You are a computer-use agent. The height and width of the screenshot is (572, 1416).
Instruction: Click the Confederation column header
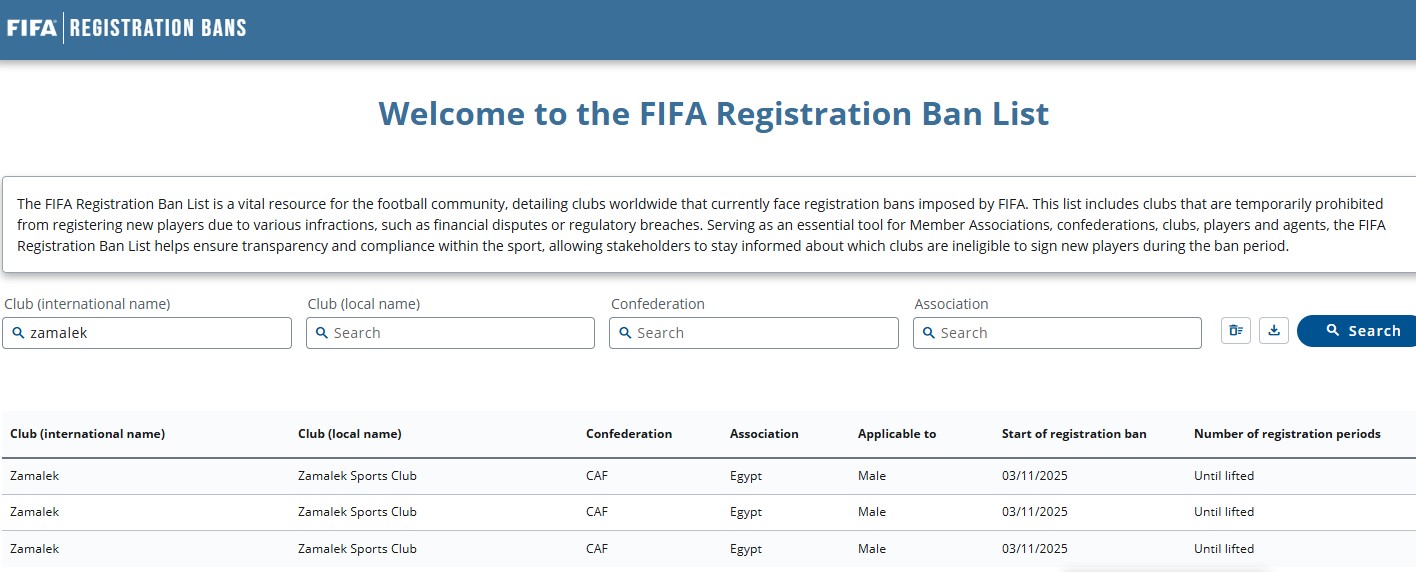click(629, 434)
